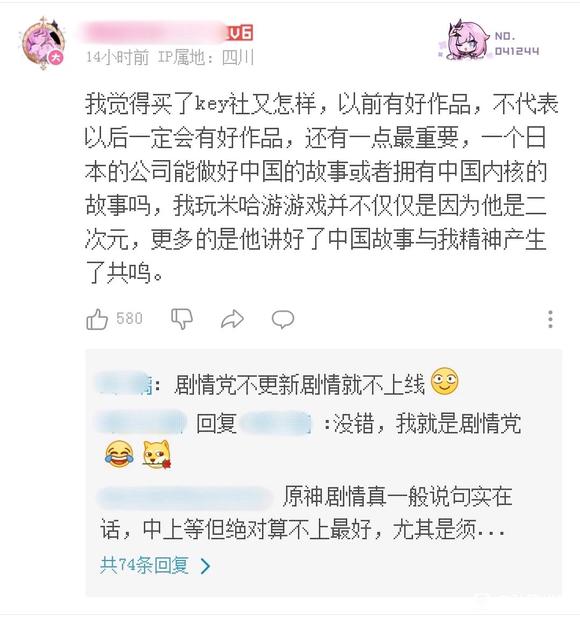This screenshot has height=617, width=580.
Task: Click the doge with rose emoji
Action: click(157, 454)
